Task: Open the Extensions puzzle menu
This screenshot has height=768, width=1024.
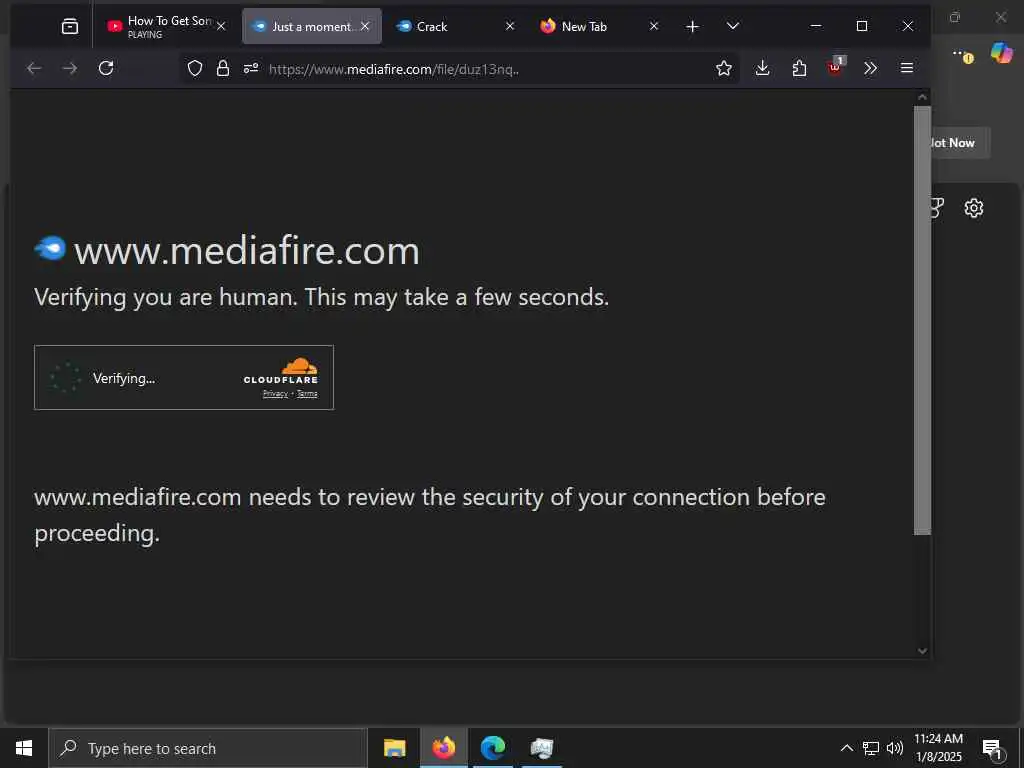Action: coord(799,68)
